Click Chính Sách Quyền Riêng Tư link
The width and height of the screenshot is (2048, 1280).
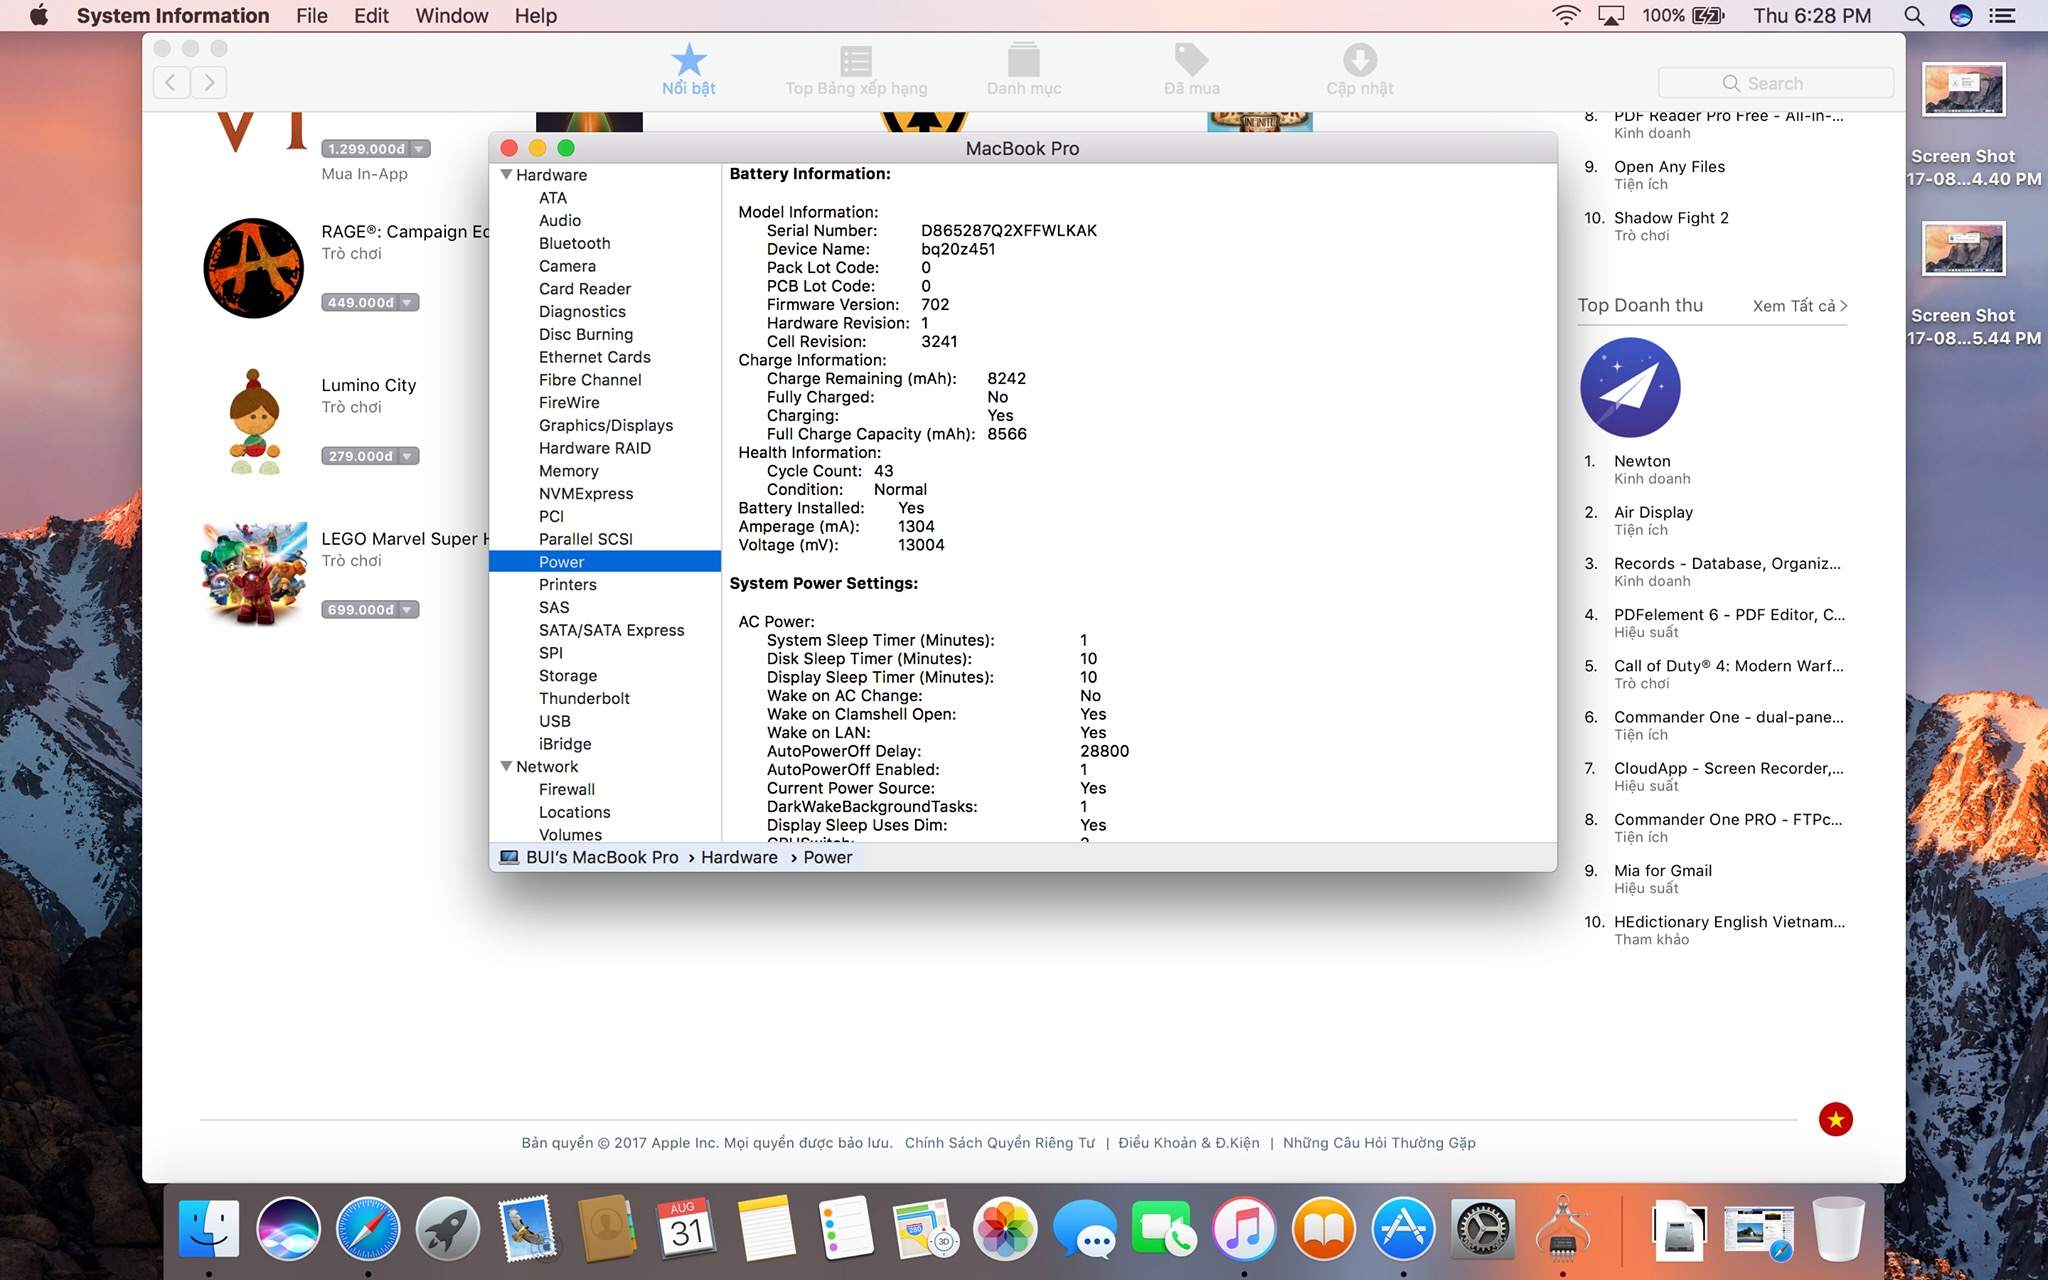999,1142
